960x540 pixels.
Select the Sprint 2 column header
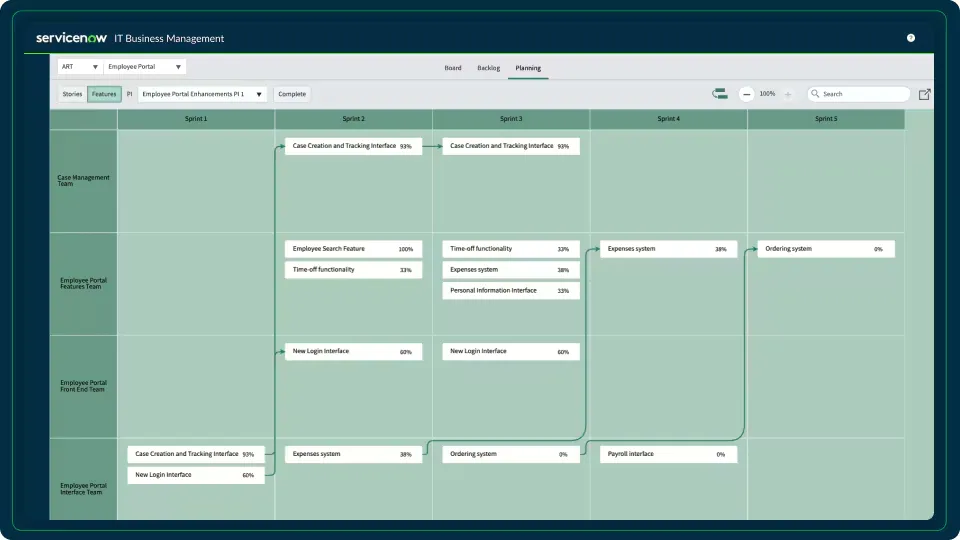click(353, 119)
